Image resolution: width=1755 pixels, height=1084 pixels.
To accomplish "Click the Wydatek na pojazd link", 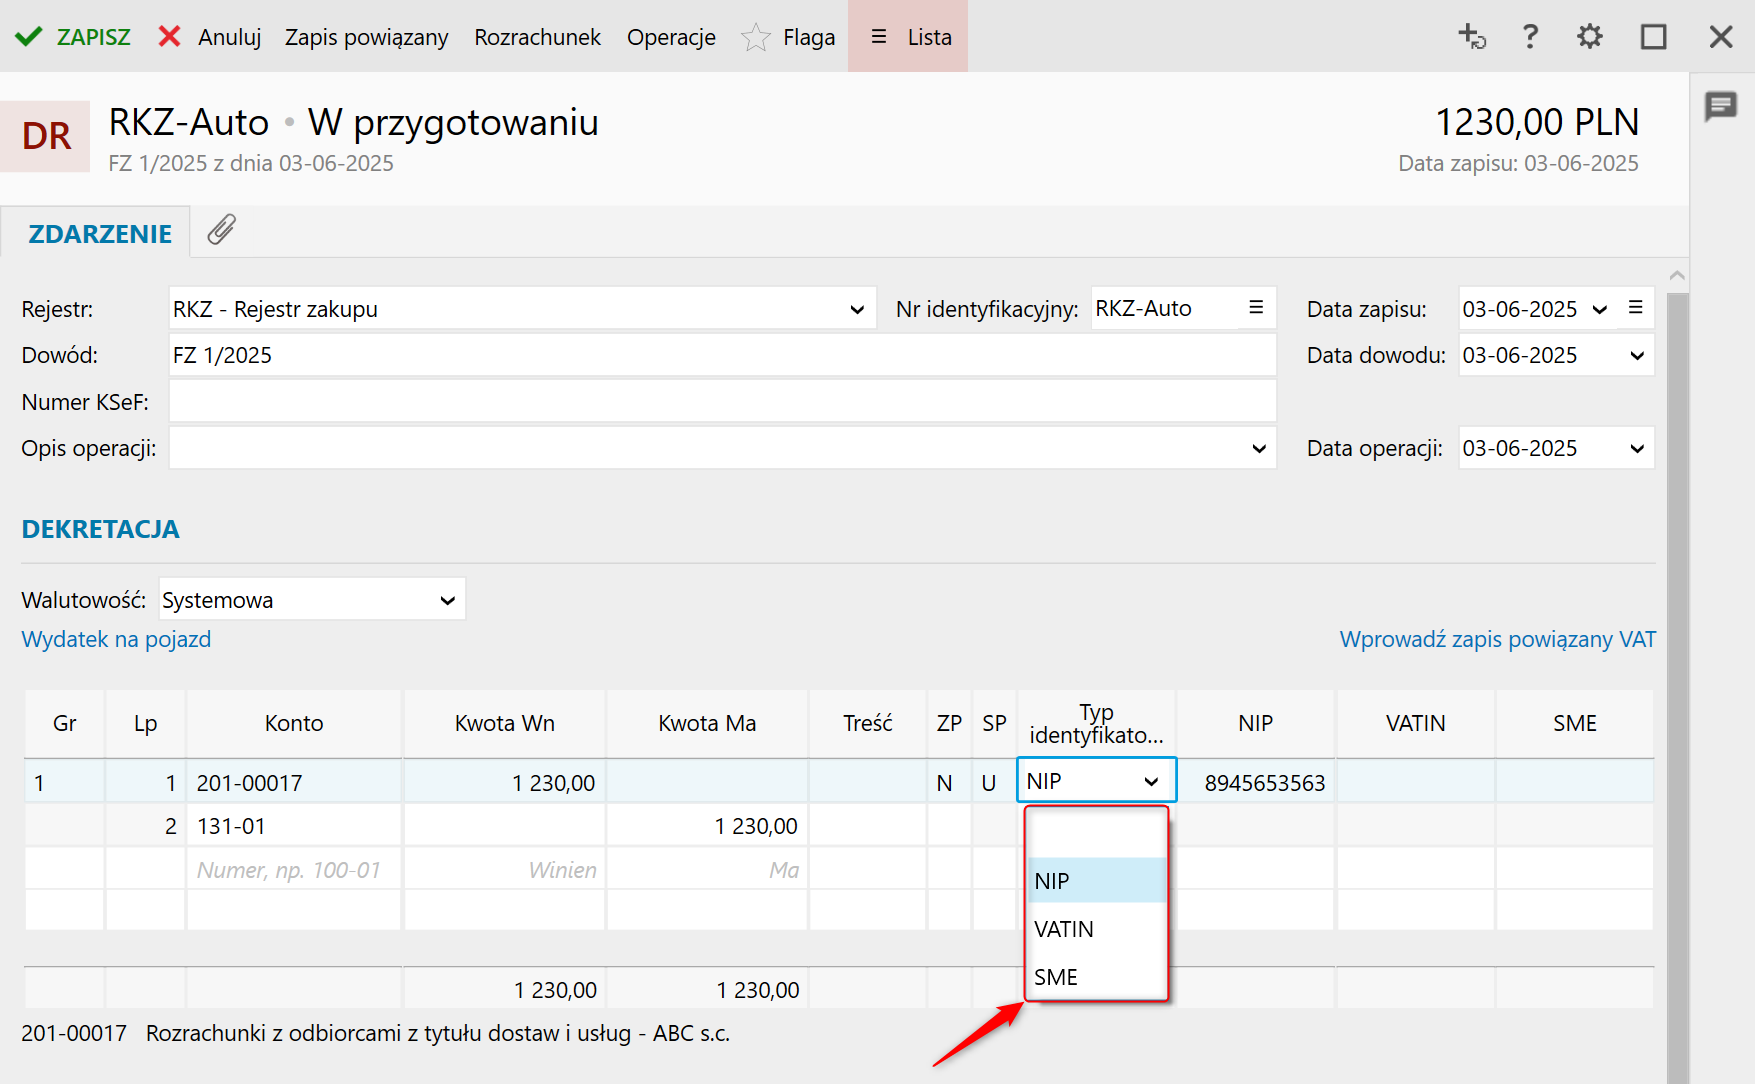I will coord(116,639).
